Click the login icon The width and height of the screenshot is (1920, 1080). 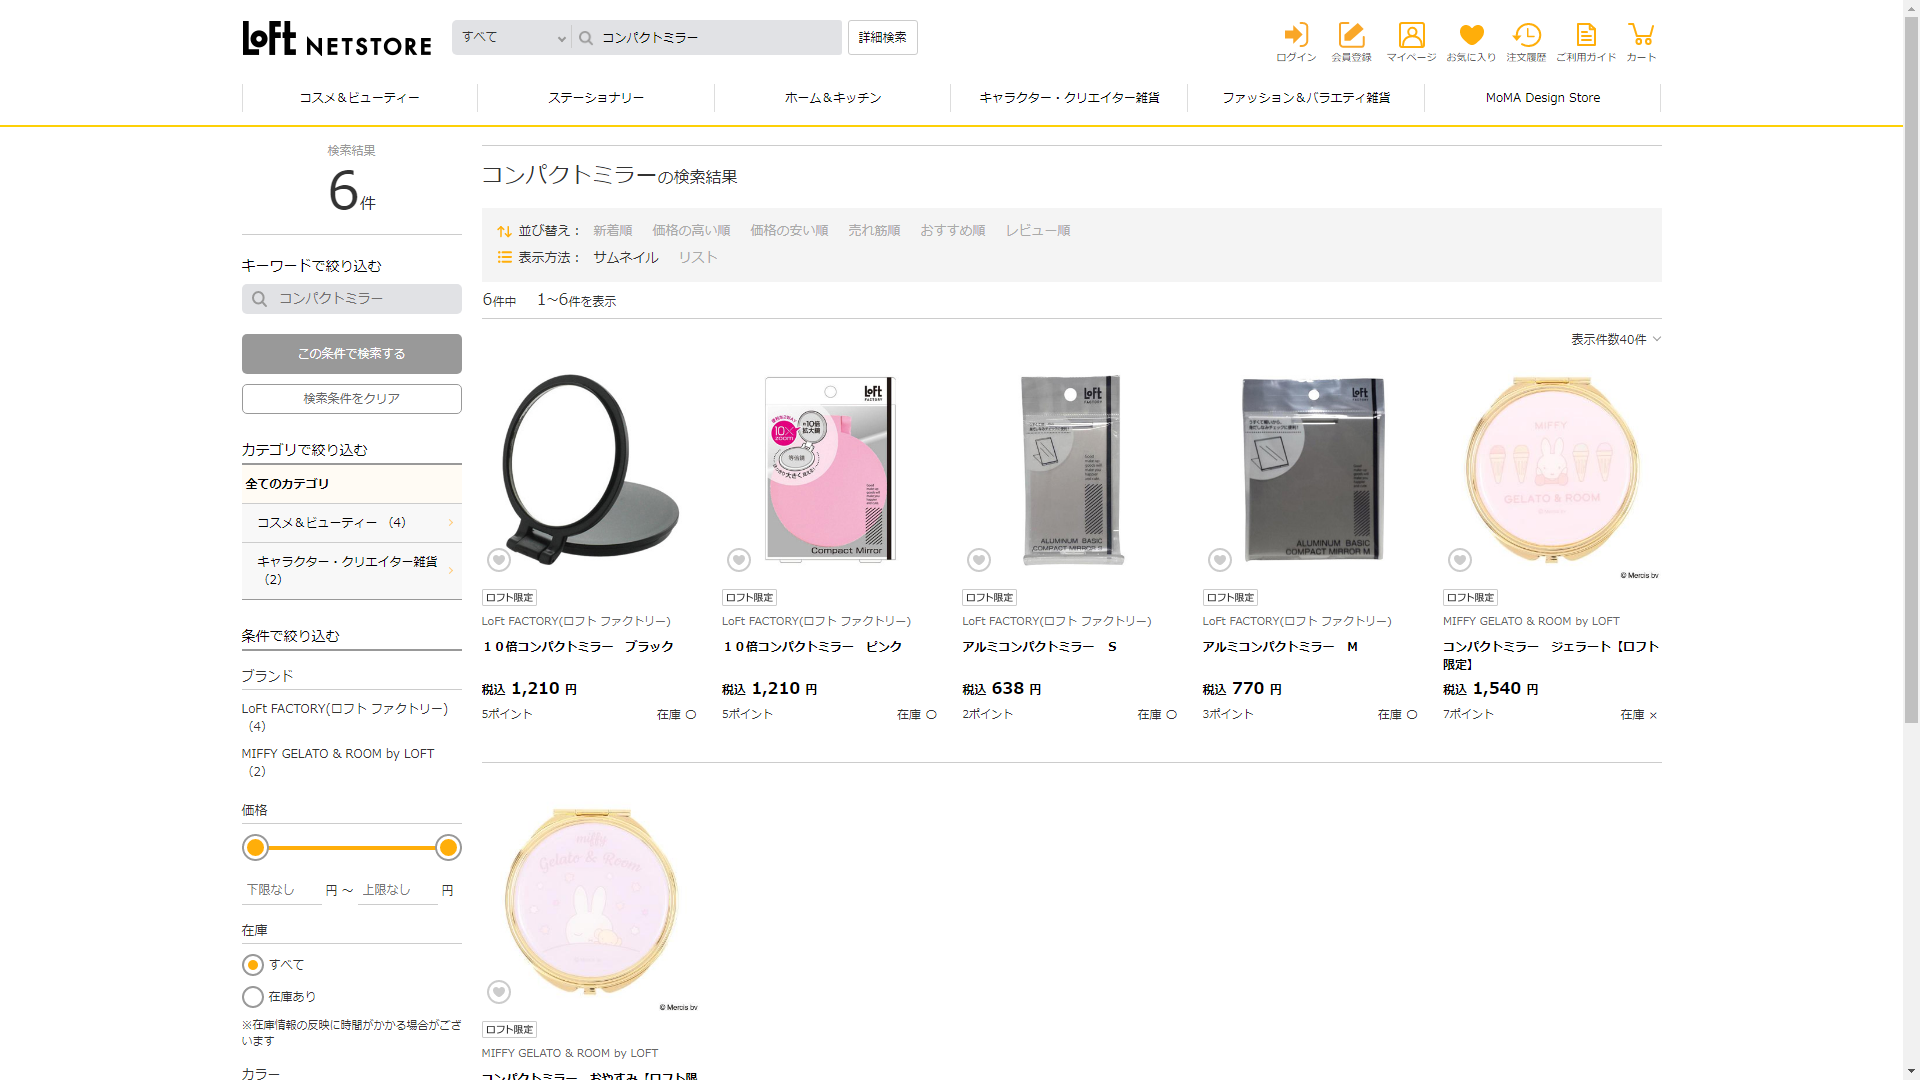1296,41
